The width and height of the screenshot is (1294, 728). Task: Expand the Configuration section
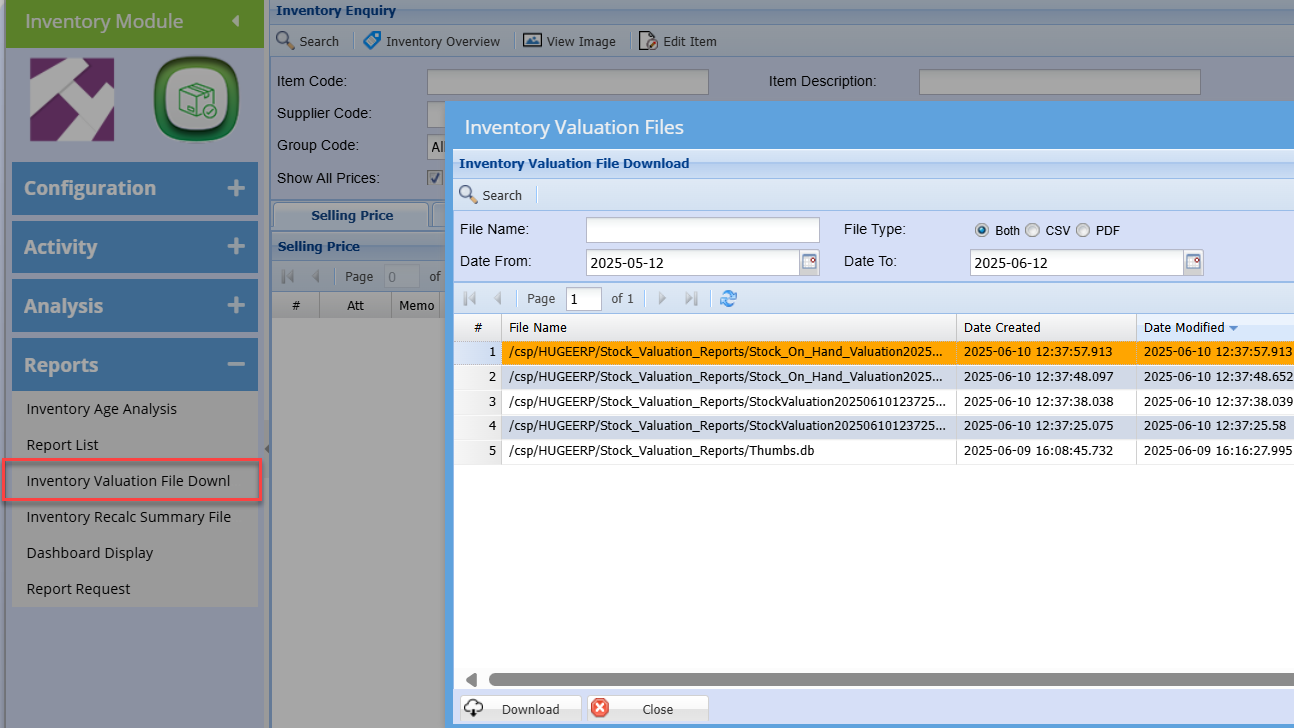[x=135, y=188]
